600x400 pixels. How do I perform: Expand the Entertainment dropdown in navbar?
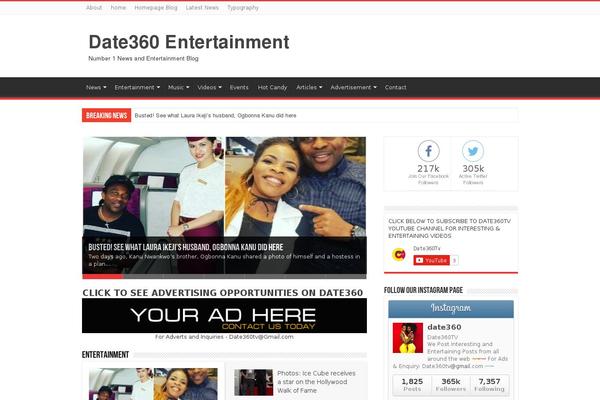[137, 87]
